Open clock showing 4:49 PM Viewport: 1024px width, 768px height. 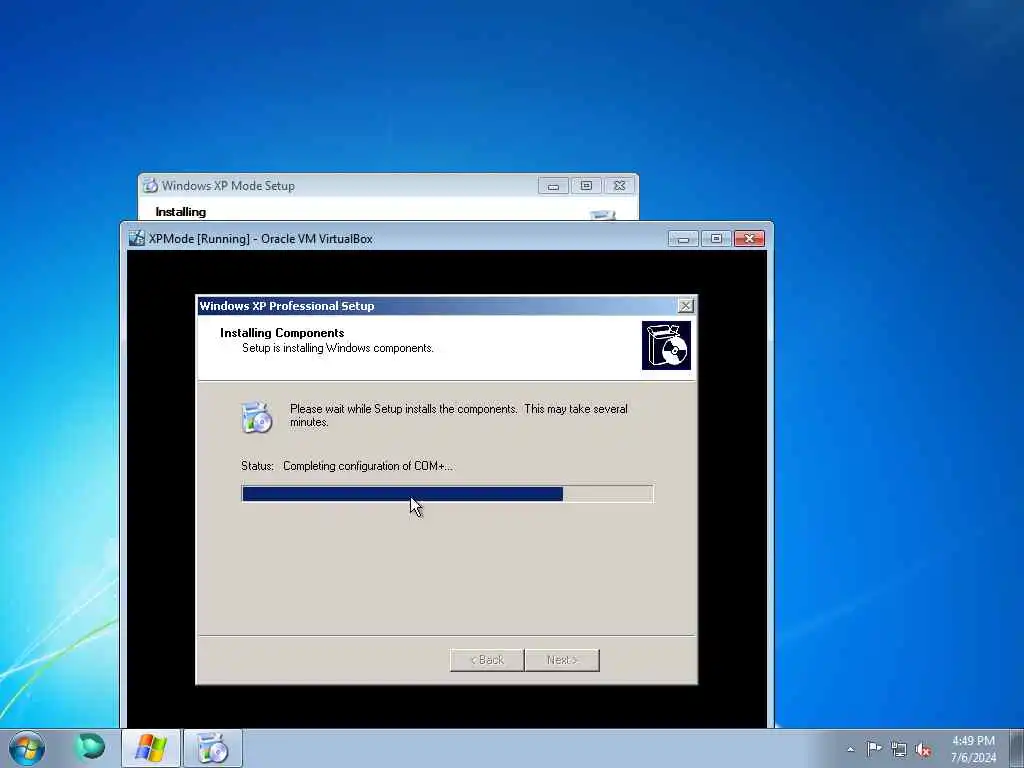coord(973,749)
